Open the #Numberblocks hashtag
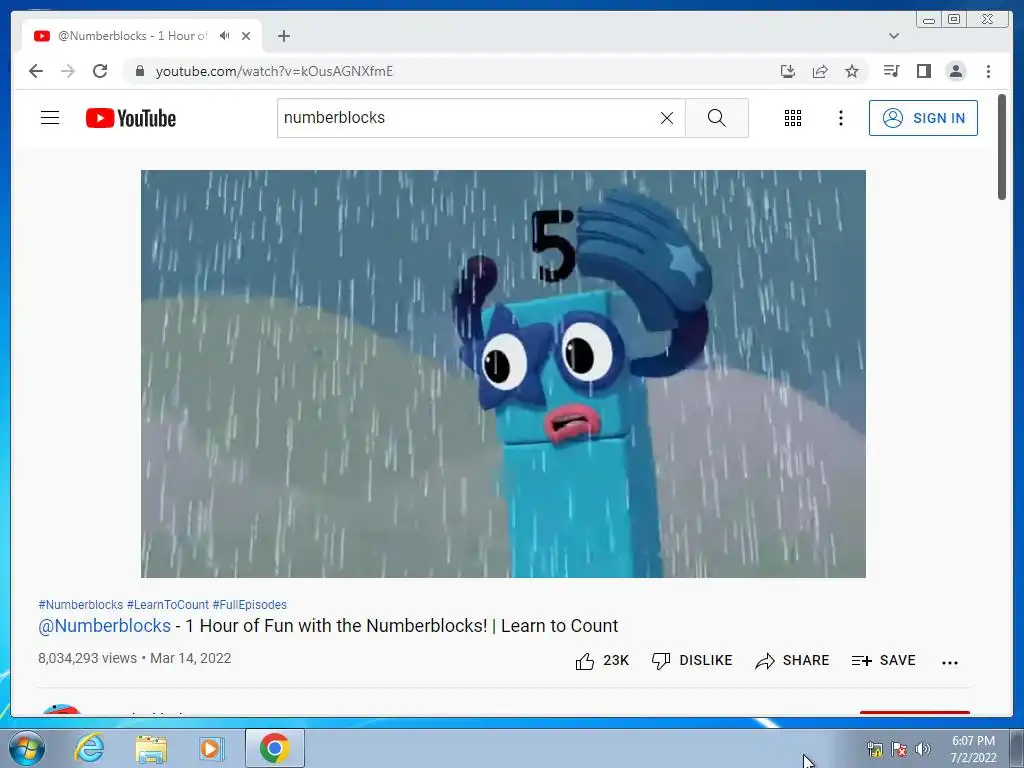 (x=80, y=605)
